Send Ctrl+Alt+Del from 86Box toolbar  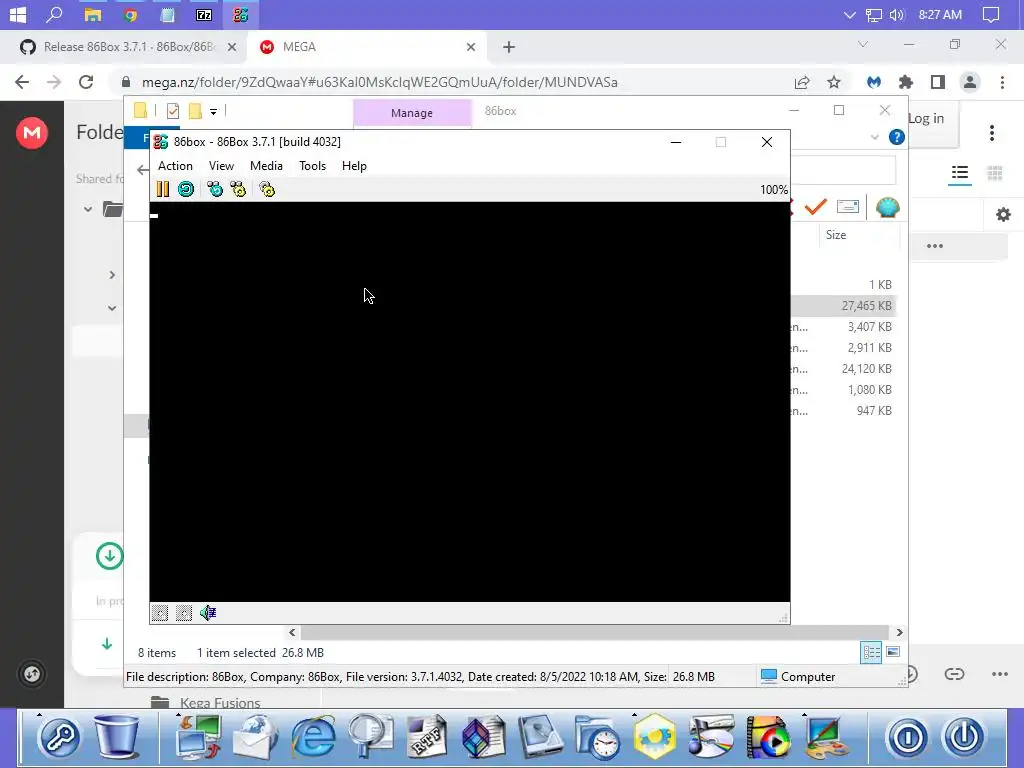215,189
